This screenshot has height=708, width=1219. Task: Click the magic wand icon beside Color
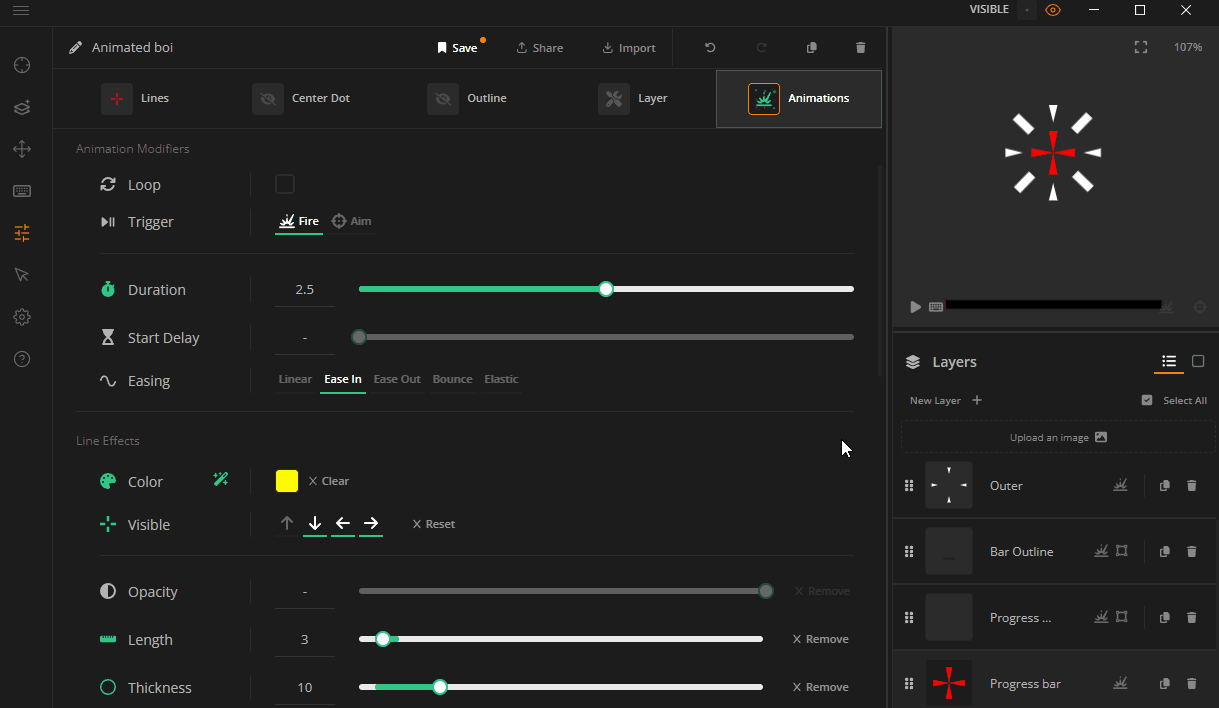pos(221,480)
